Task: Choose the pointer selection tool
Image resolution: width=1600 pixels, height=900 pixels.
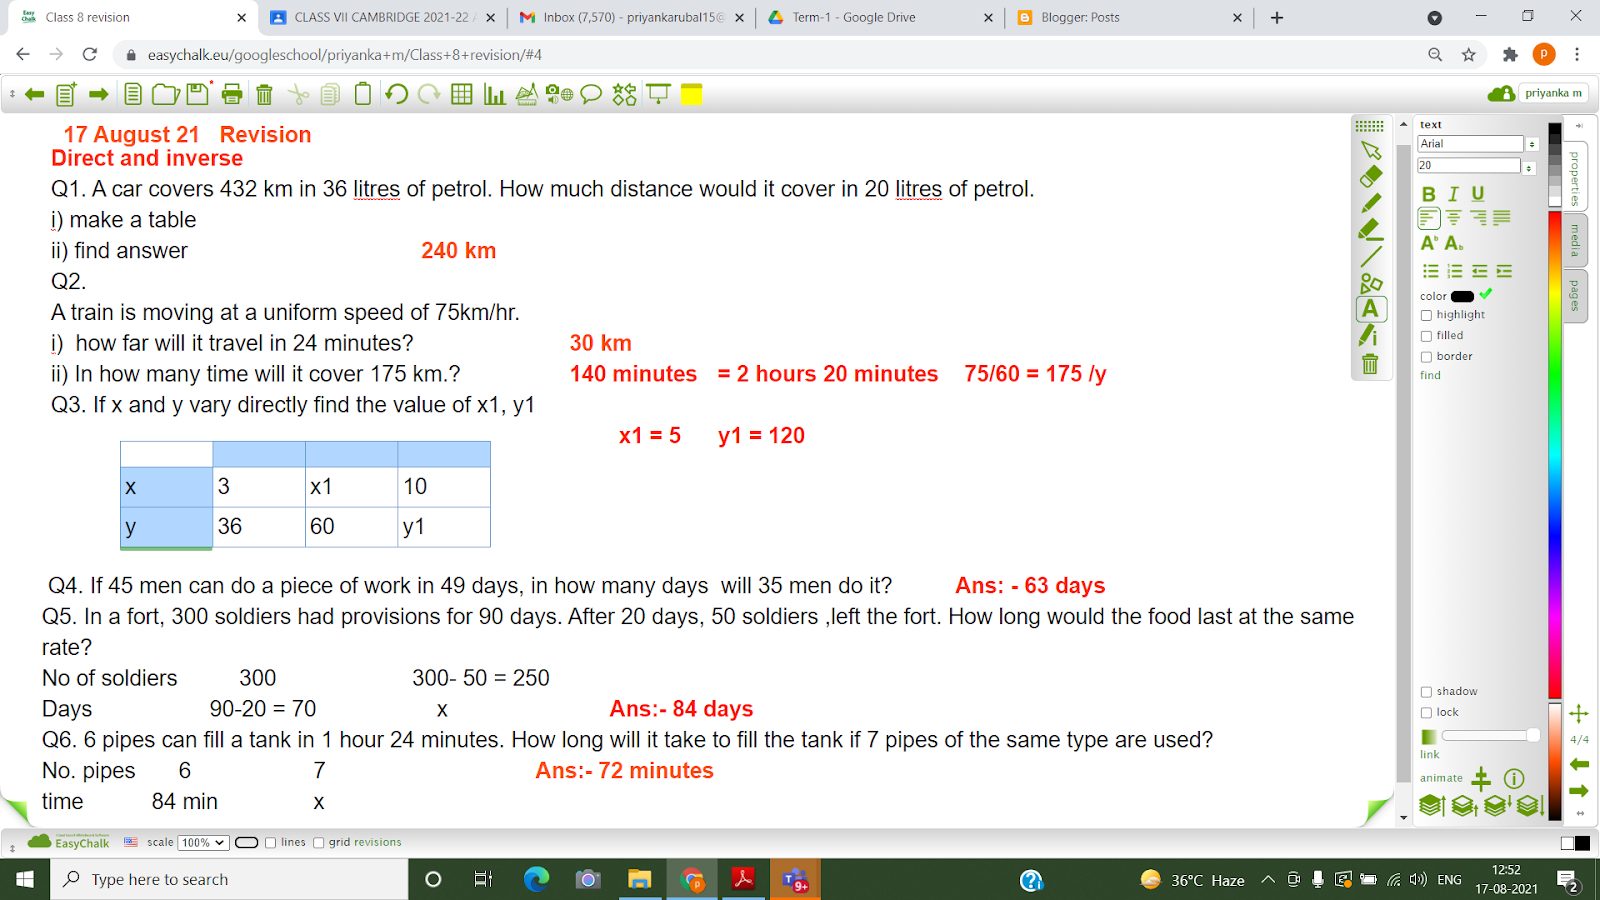Action: point(1371,150)
